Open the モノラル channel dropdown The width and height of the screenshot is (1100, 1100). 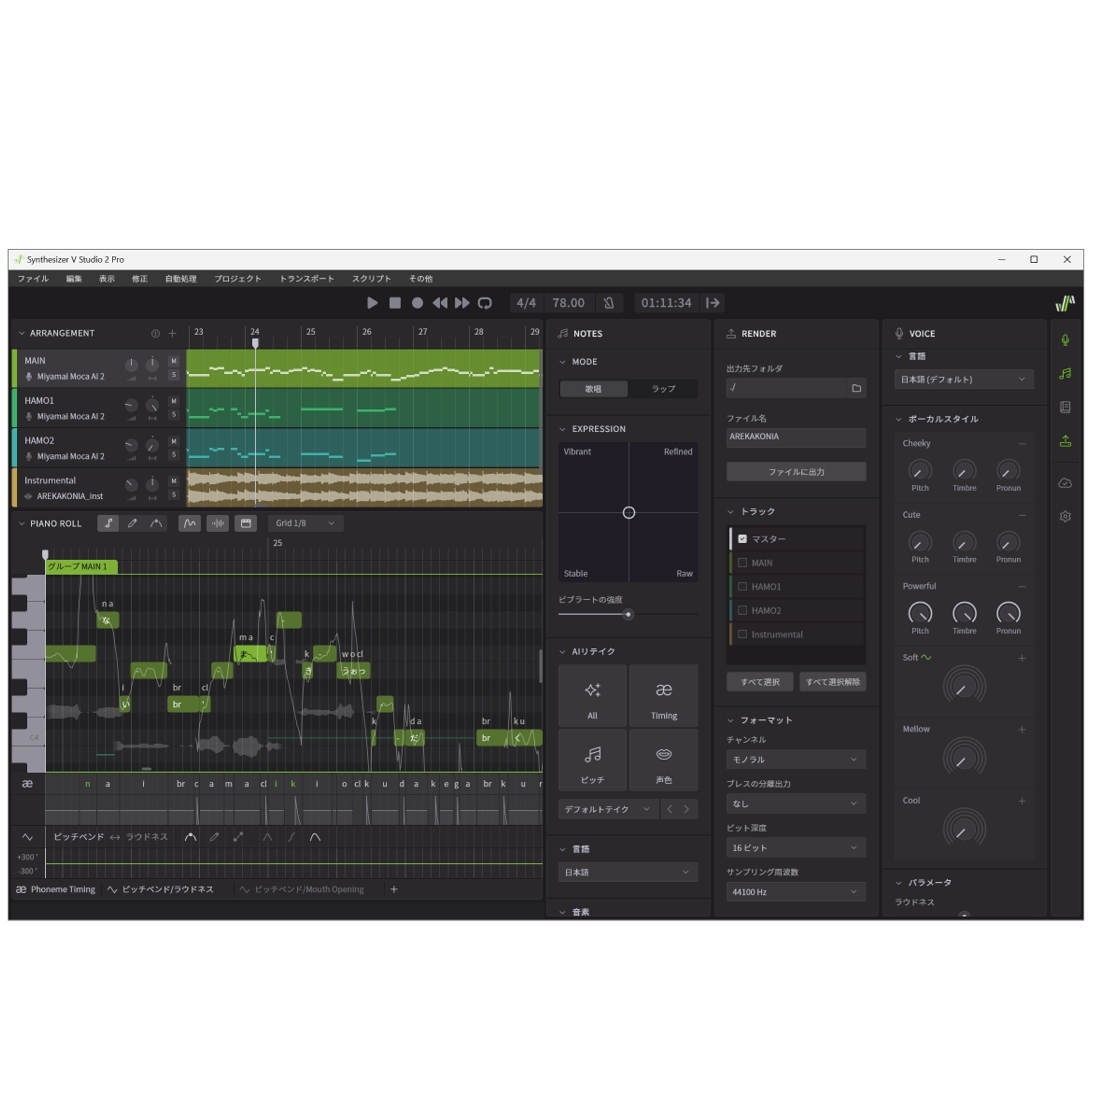(x=796, y=760)
